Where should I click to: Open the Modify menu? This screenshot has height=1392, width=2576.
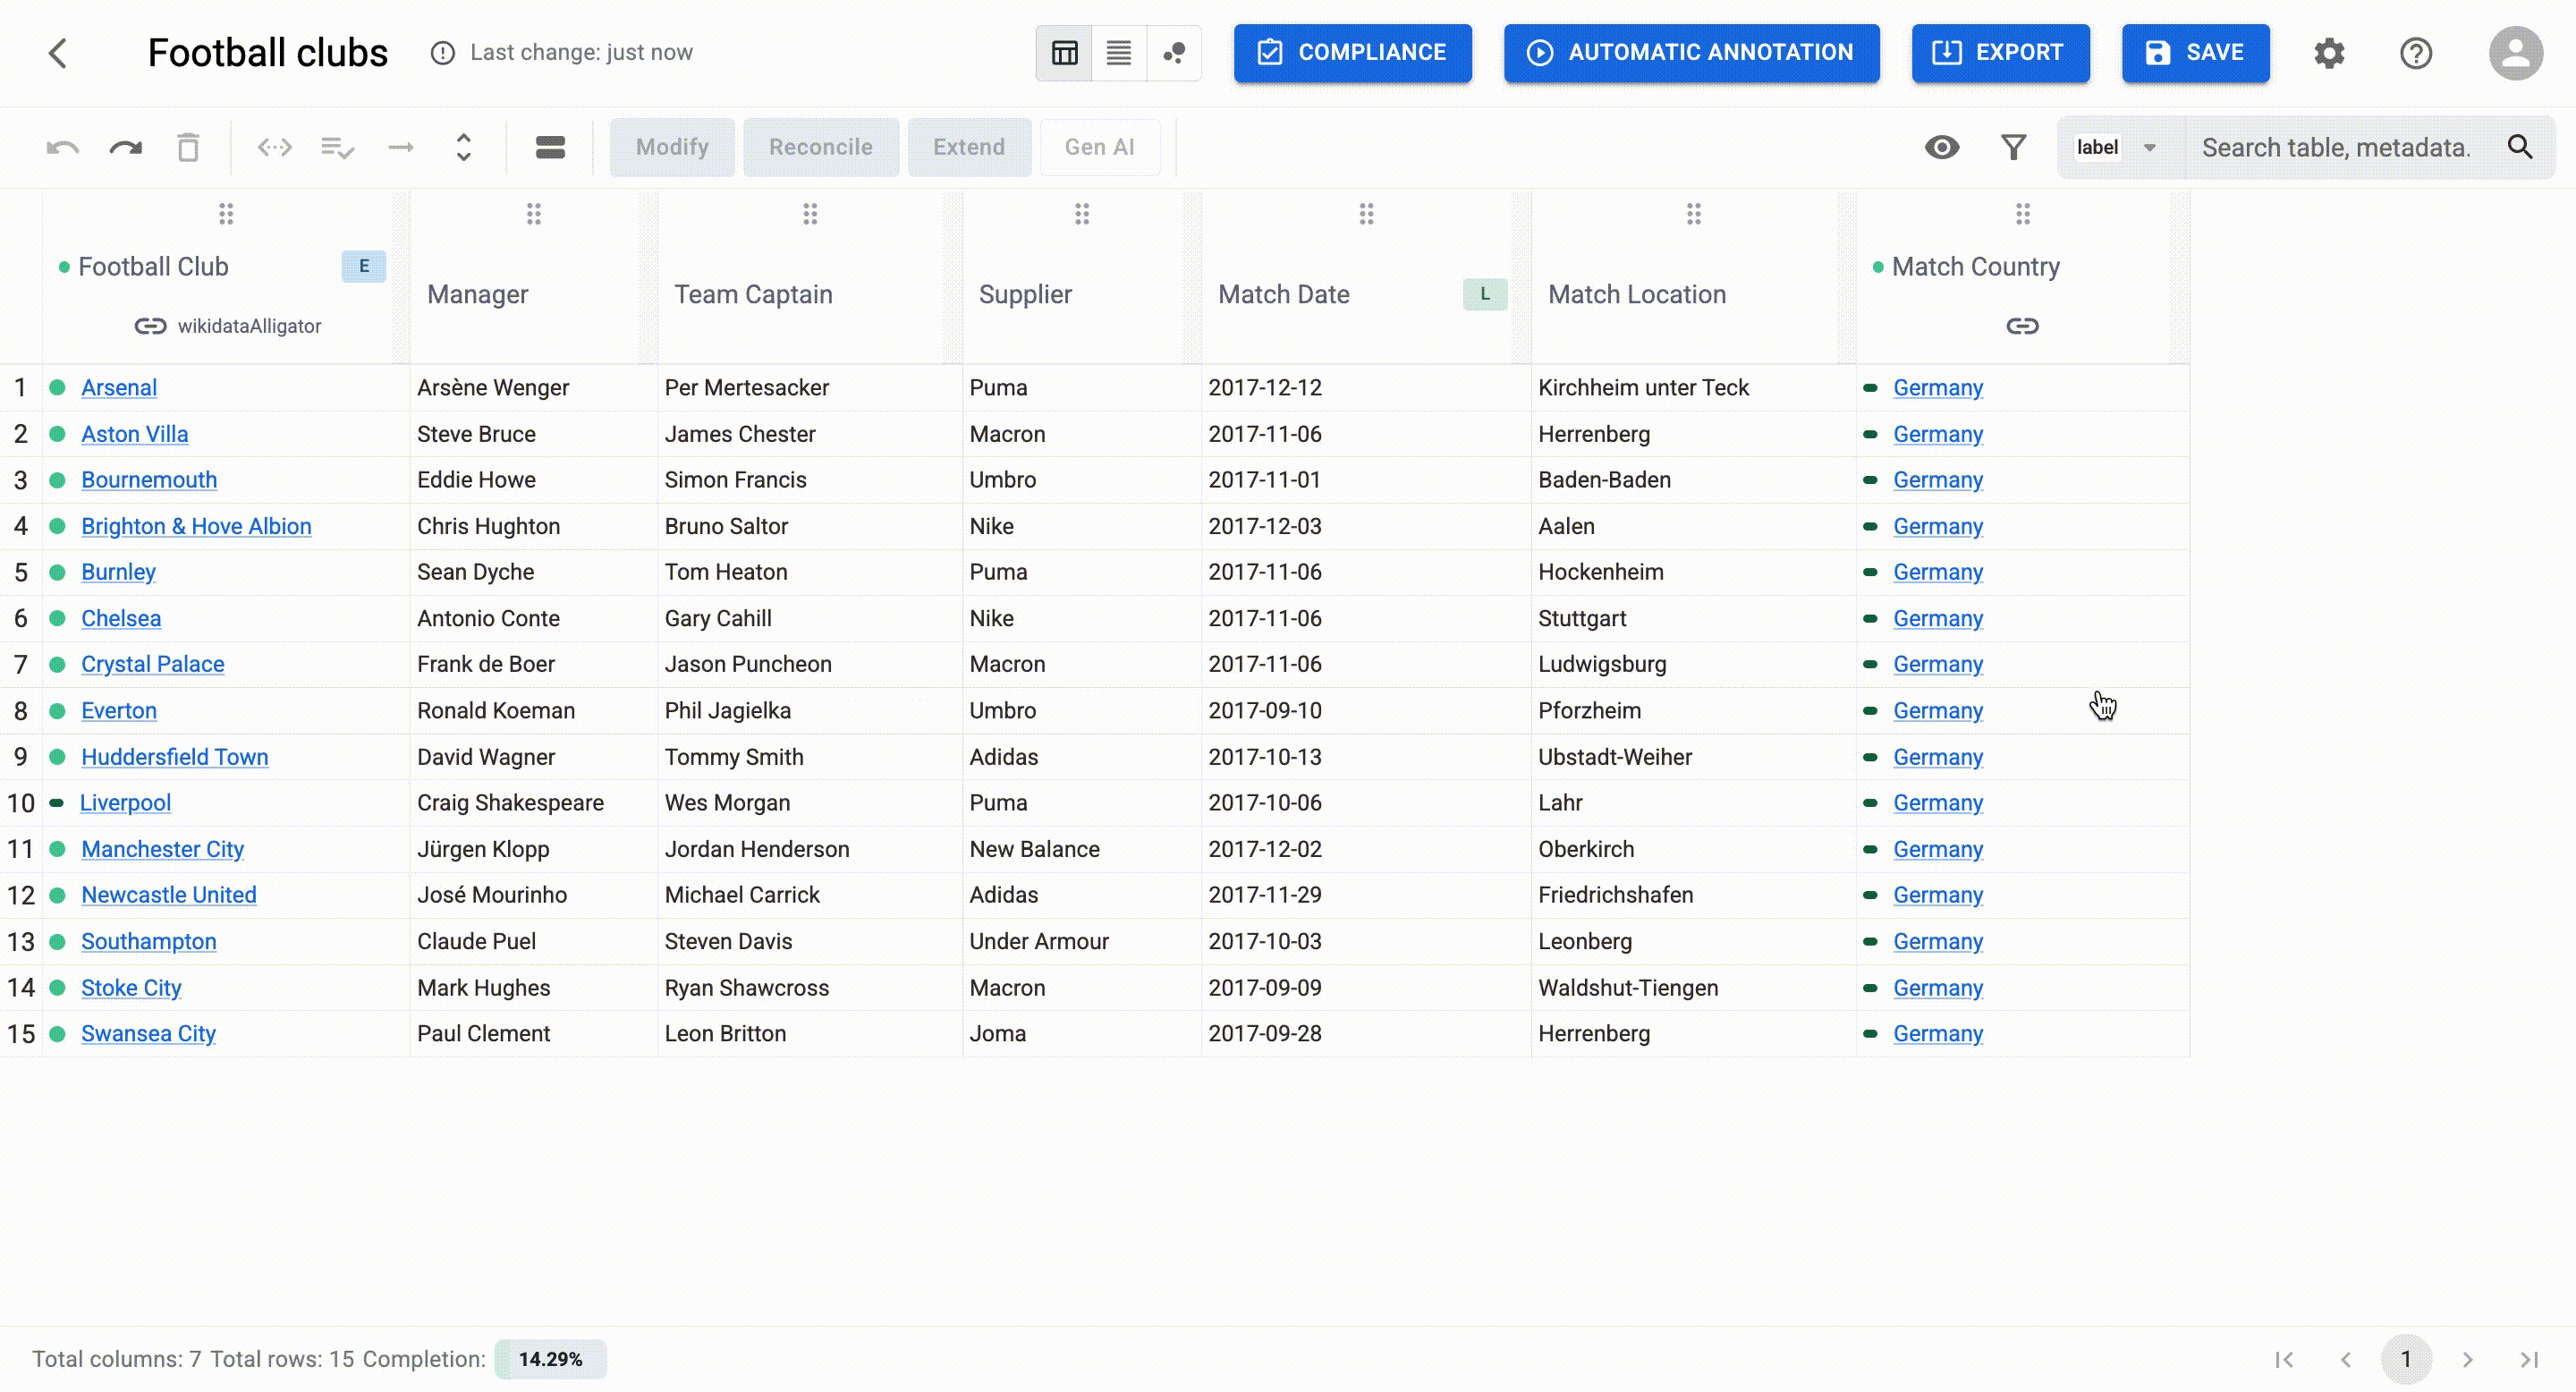tap(672, 148)
